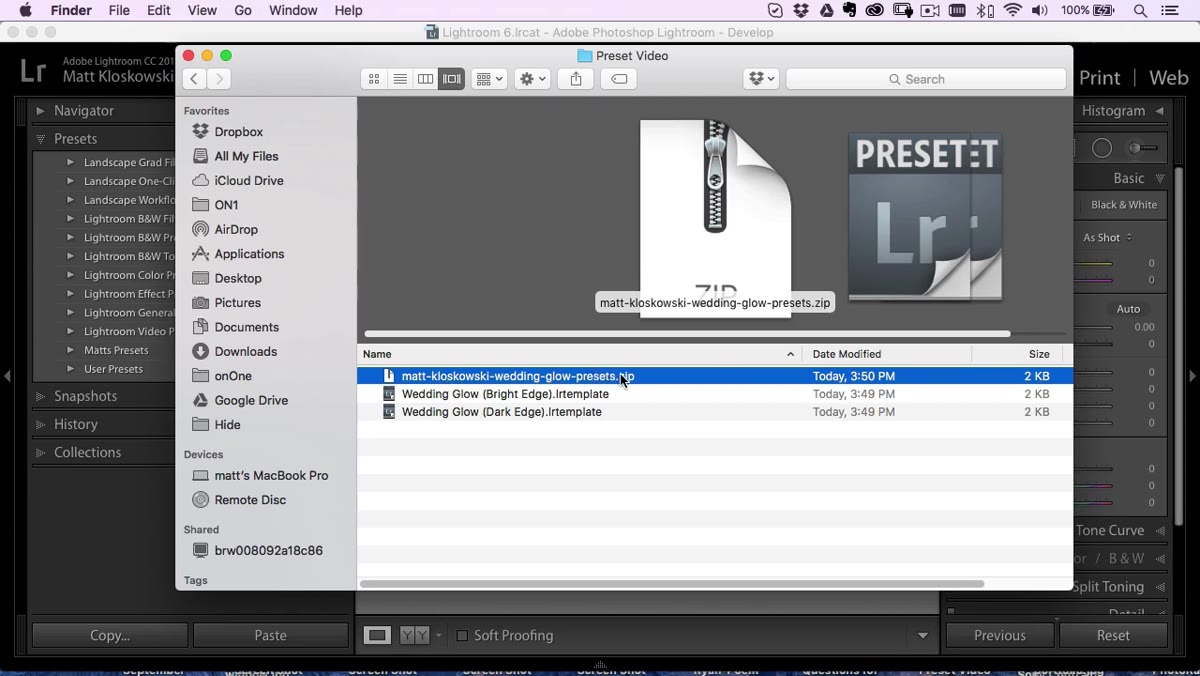Sort files by Date Modified column
Image resolution: width=1200 pixels, height=676 pixels.
(x=886, y=354)
